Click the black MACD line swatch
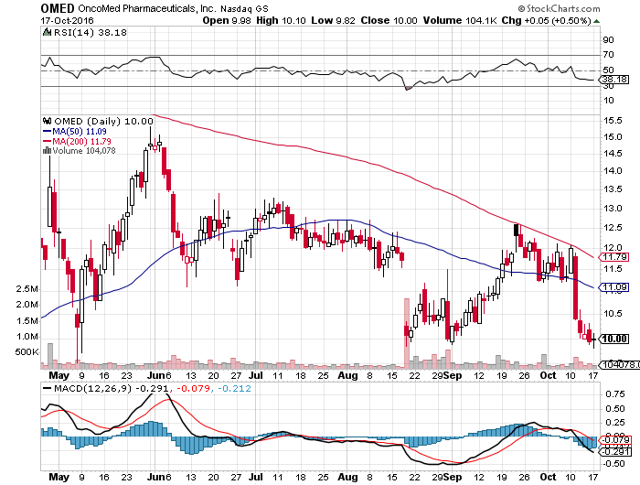The height and width of the screenshot is (485, 640). (x=47, y=388)
